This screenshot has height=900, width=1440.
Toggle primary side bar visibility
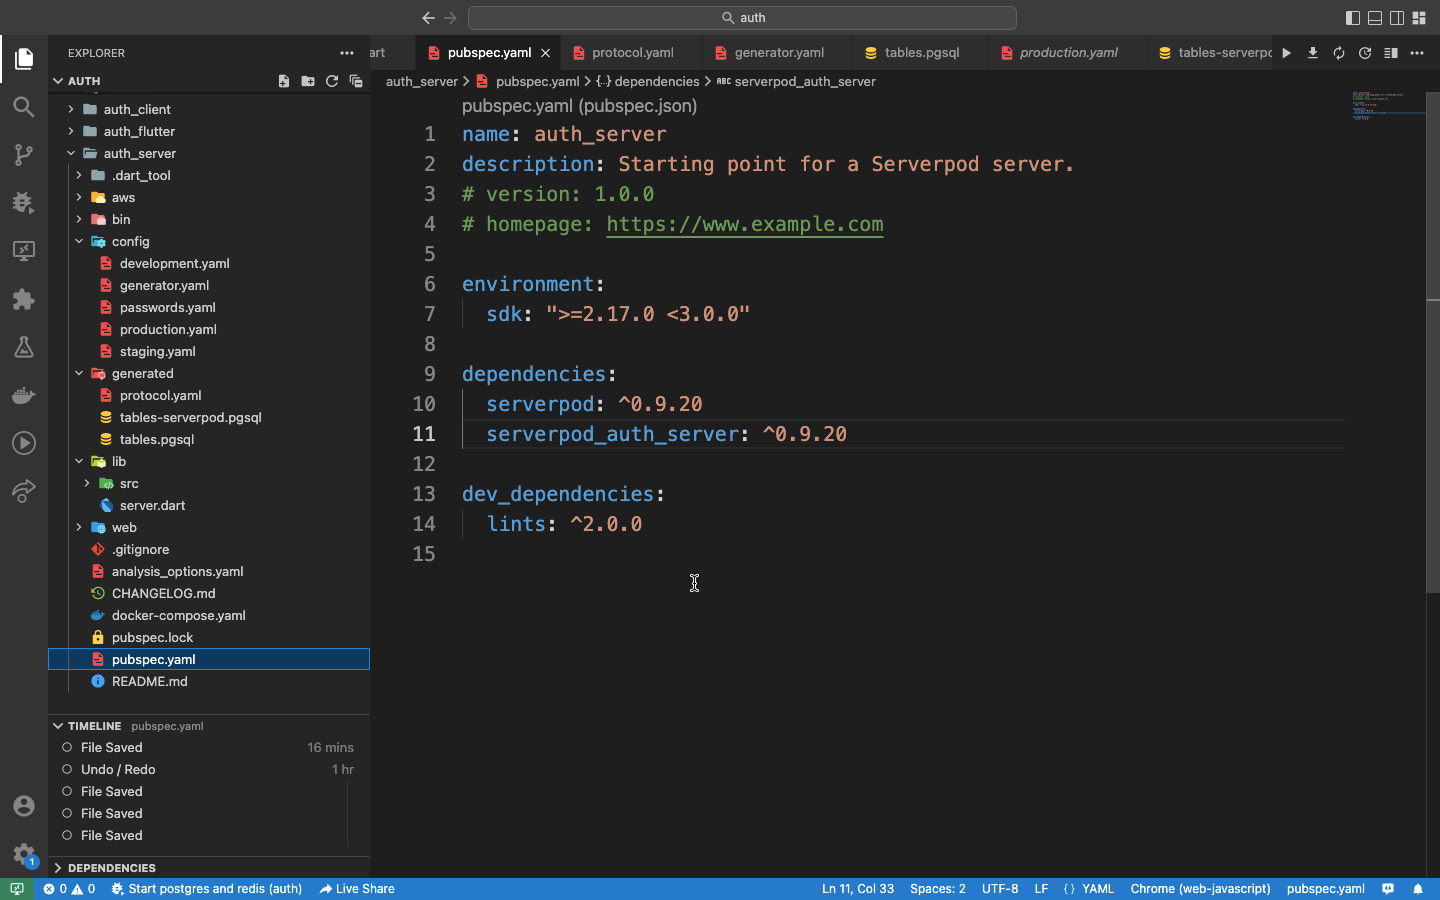[1353, 18]
